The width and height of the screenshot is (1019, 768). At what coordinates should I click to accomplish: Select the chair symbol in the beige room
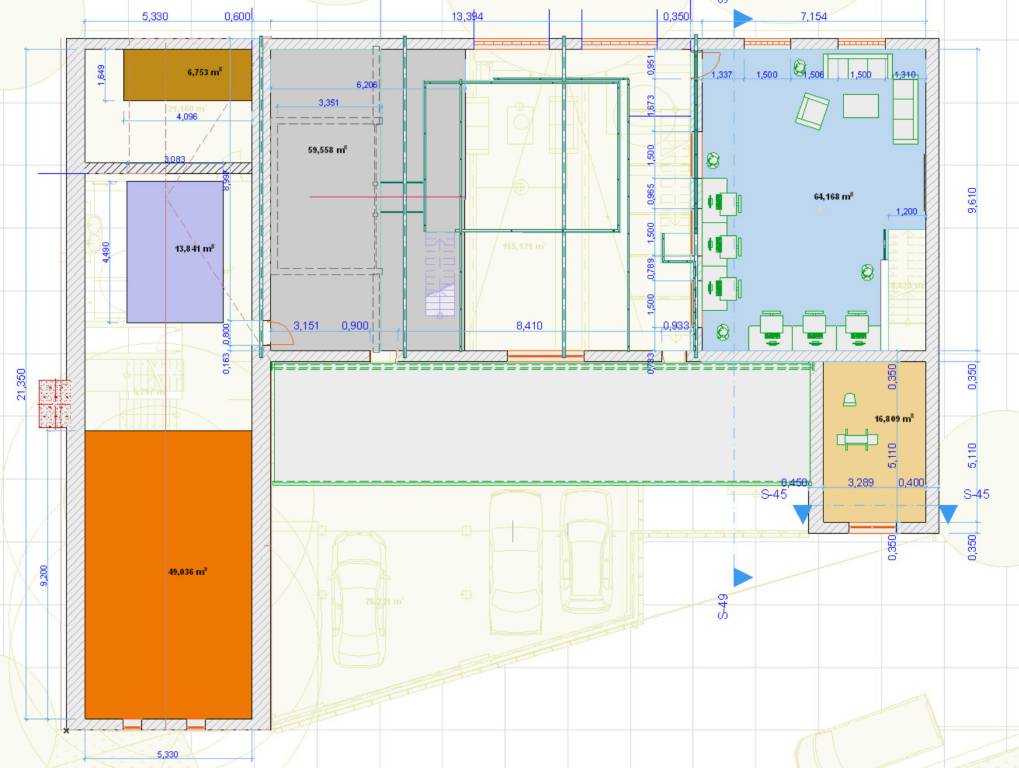click(x=849, y=400)
